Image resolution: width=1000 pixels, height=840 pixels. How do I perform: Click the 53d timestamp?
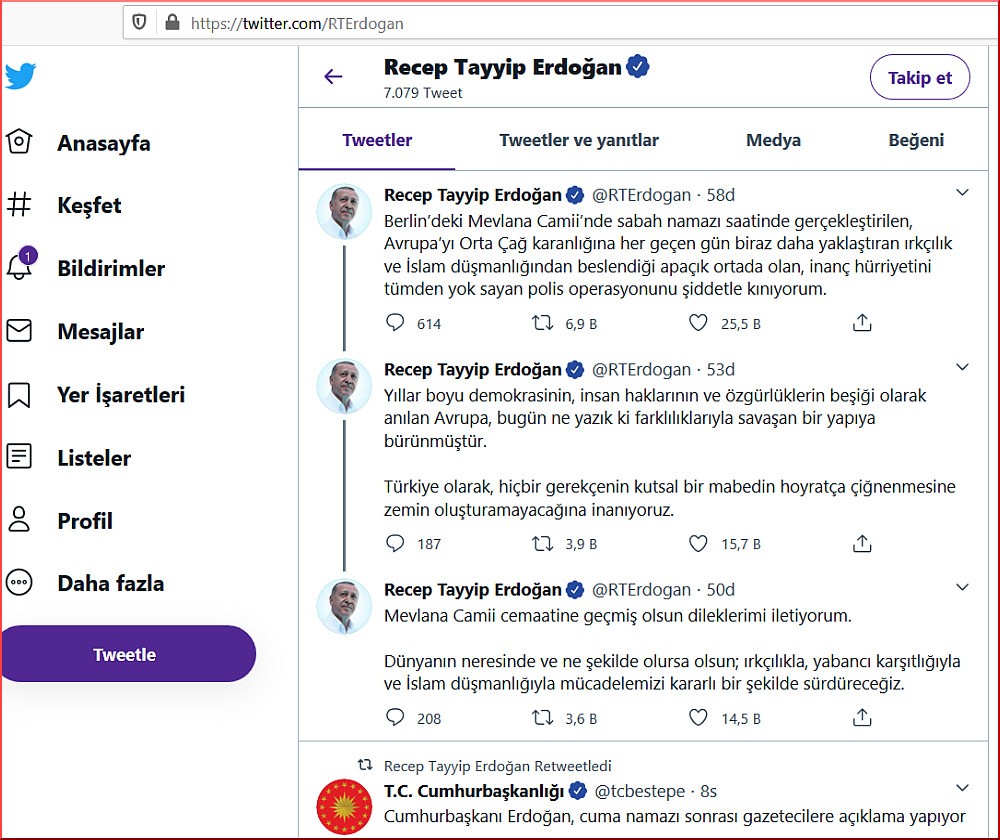[x=721, y=369]
